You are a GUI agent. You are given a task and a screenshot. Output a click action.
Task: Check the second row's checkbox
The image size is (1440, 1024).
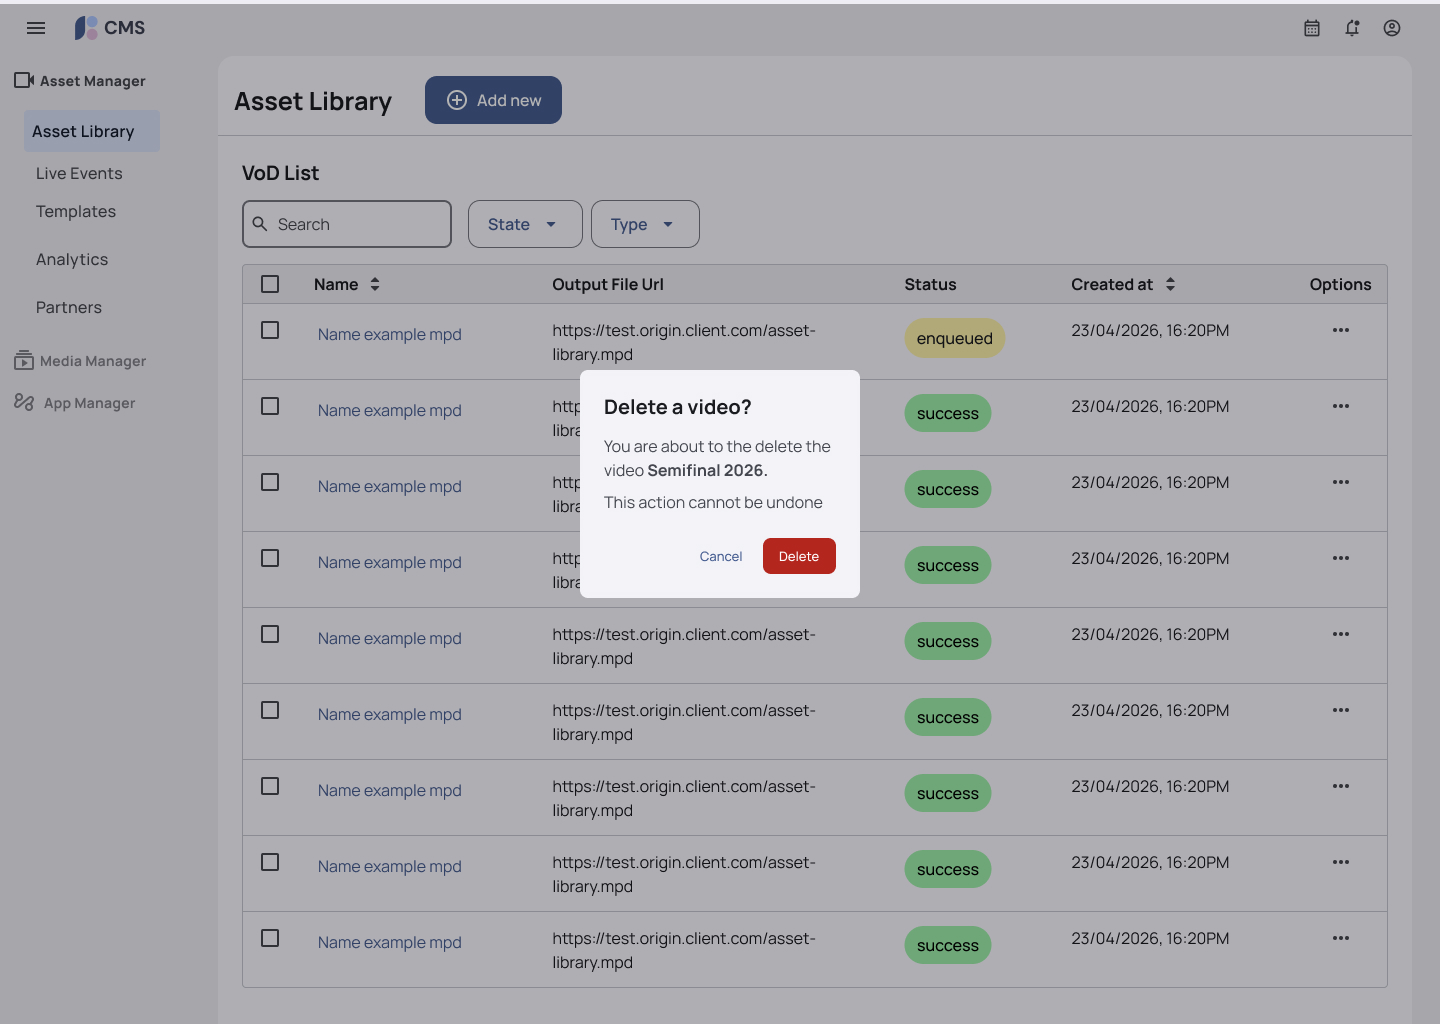(x=270, y=406)
